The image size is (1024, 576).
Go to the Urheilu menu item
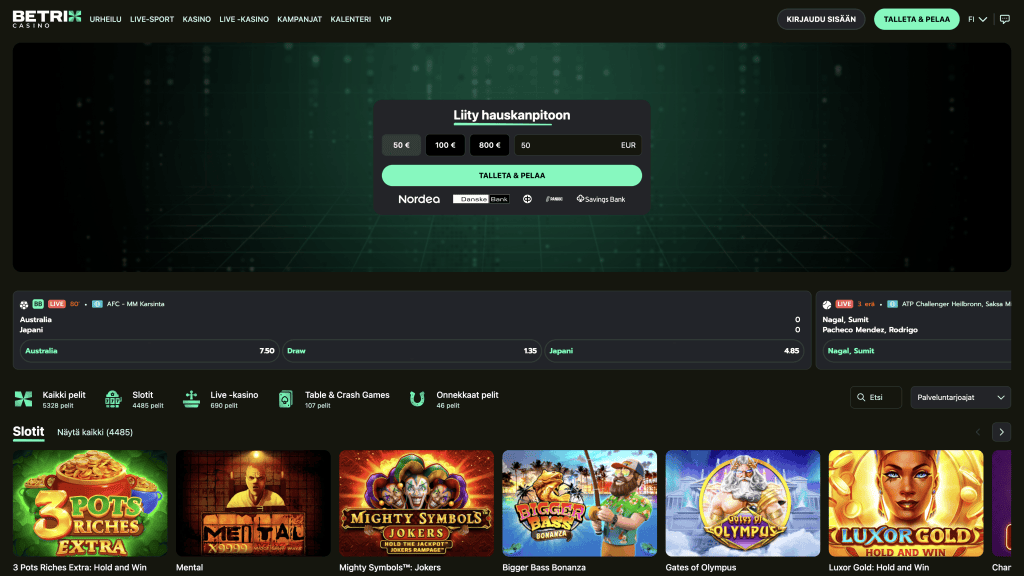pos(105,19)
